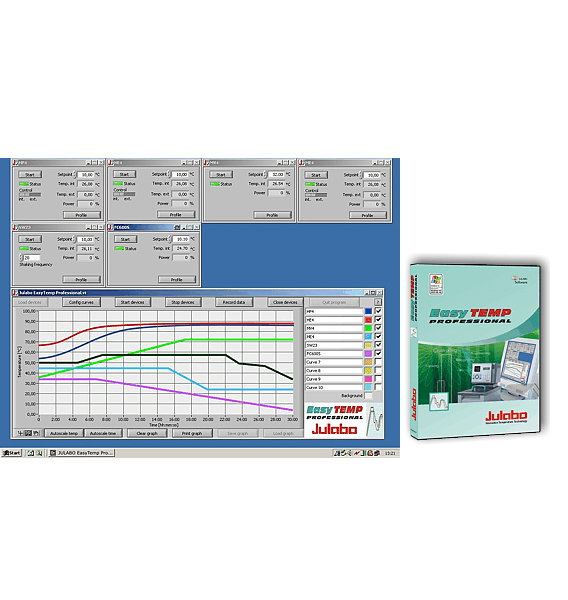The width and height of the screenshot is (568, 600).
Task: Click Autoscale temp button
Action: pos(64,433)
